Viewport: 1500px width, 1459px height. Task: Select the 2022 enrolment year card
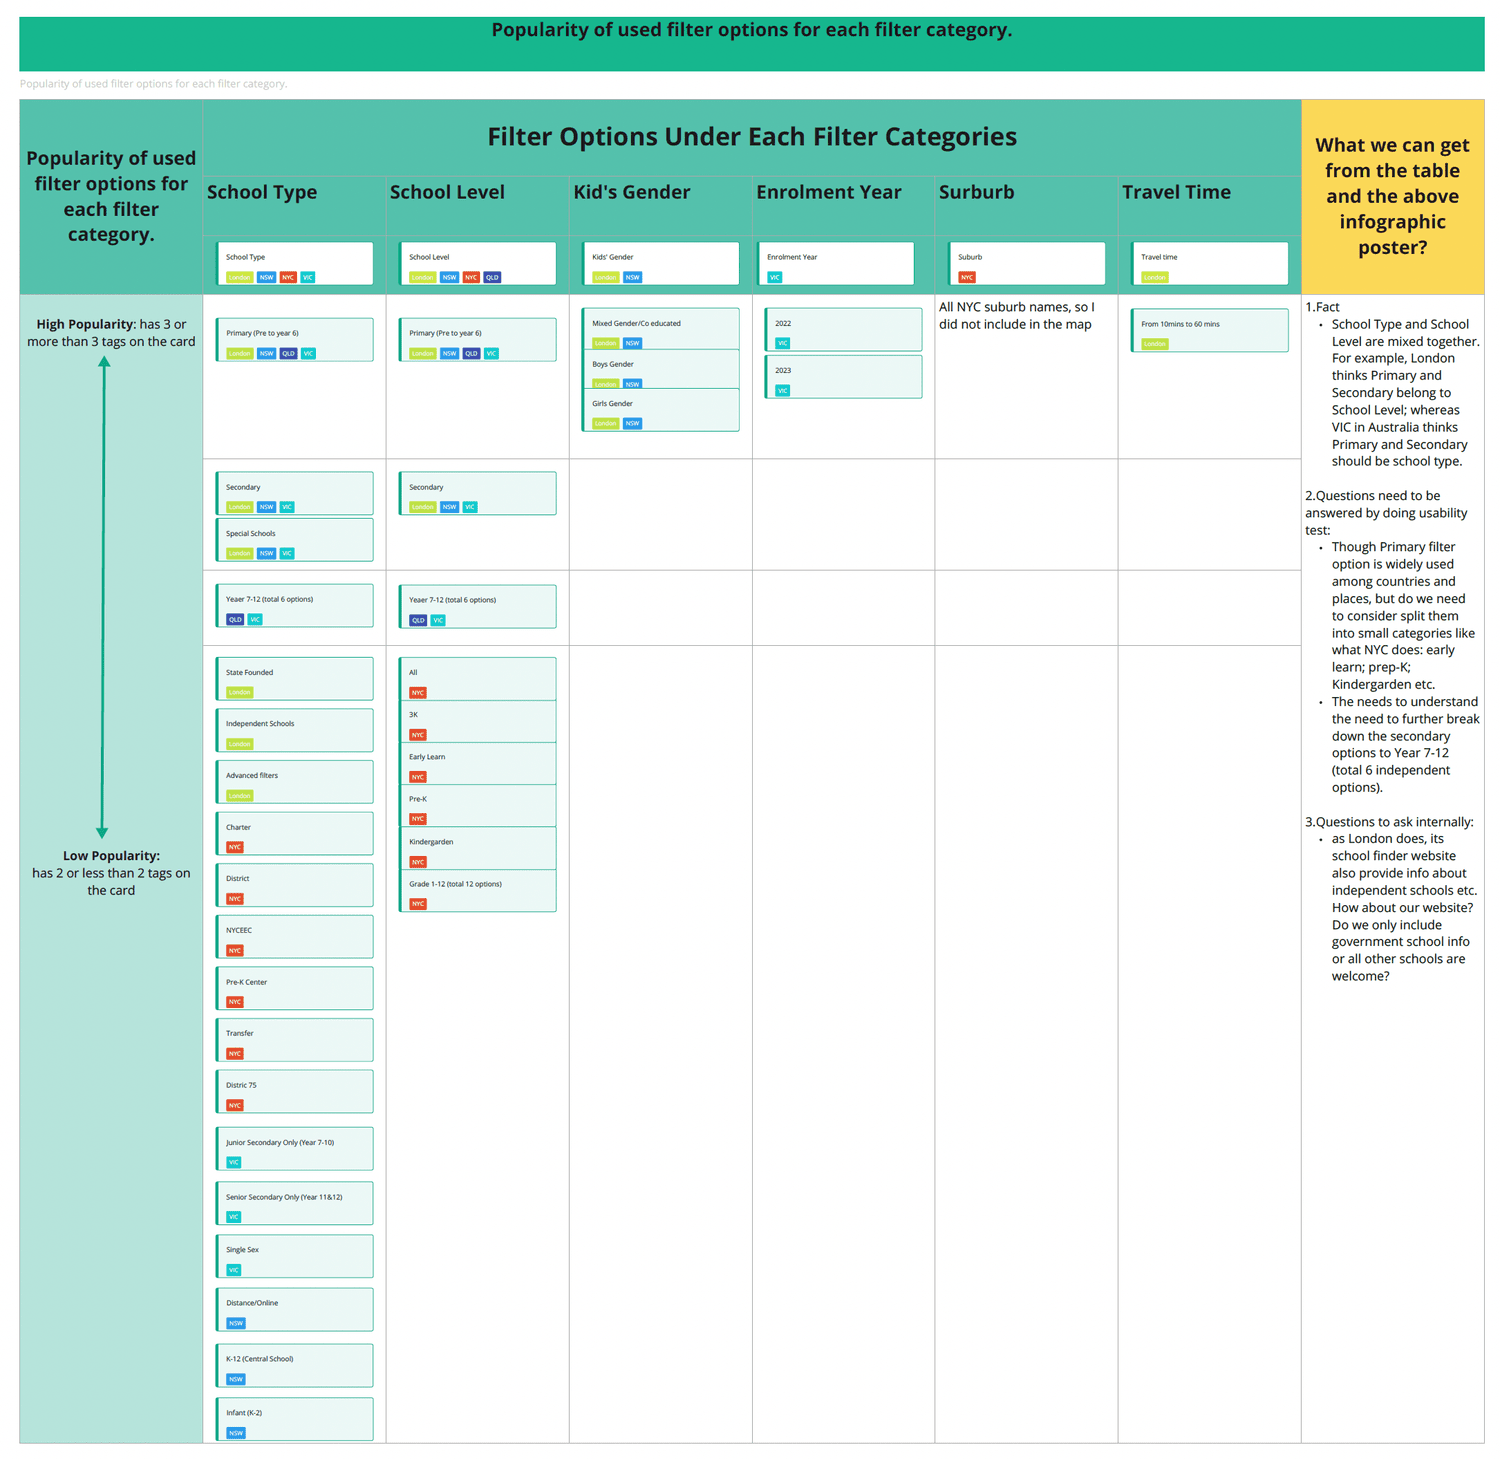point(843,330)
